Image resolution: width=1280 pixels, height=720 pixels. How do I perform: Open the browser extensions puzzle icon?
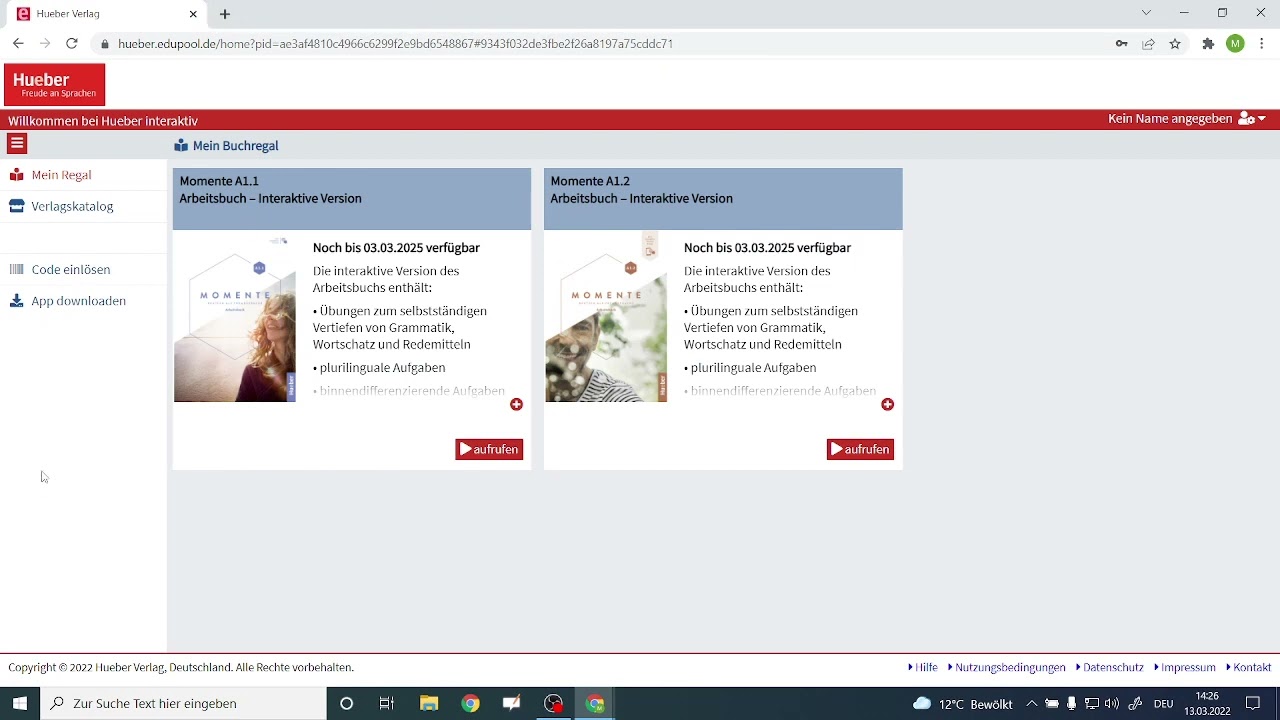tap(1208, 44)
